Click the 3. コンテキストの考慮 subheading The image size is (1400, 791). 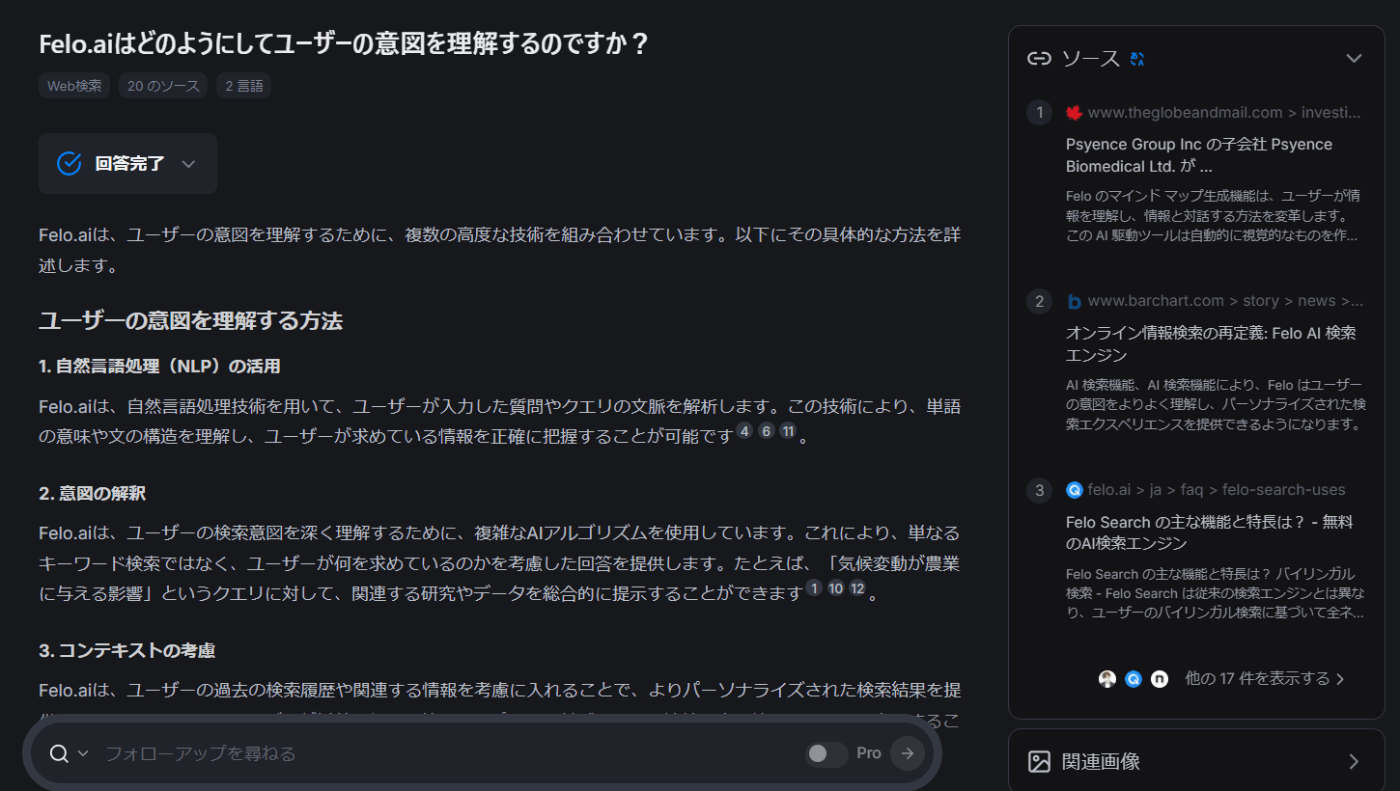click(x=127, y=651)
